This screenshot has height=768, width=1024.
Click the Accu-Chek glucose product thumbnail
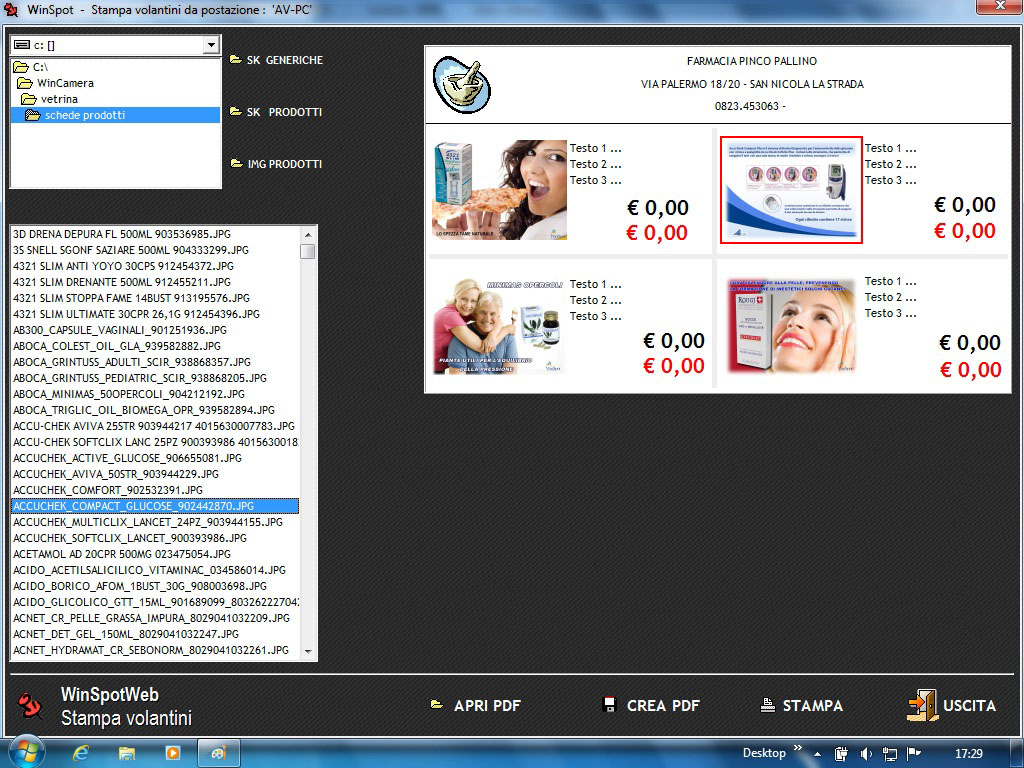[x=791, y=190]
